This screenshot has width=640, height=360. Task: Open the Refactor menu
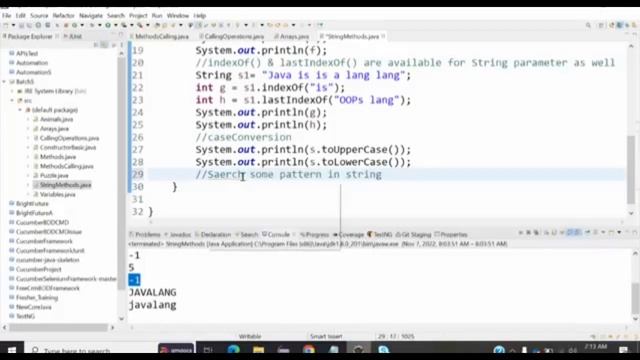click(63, 16)
